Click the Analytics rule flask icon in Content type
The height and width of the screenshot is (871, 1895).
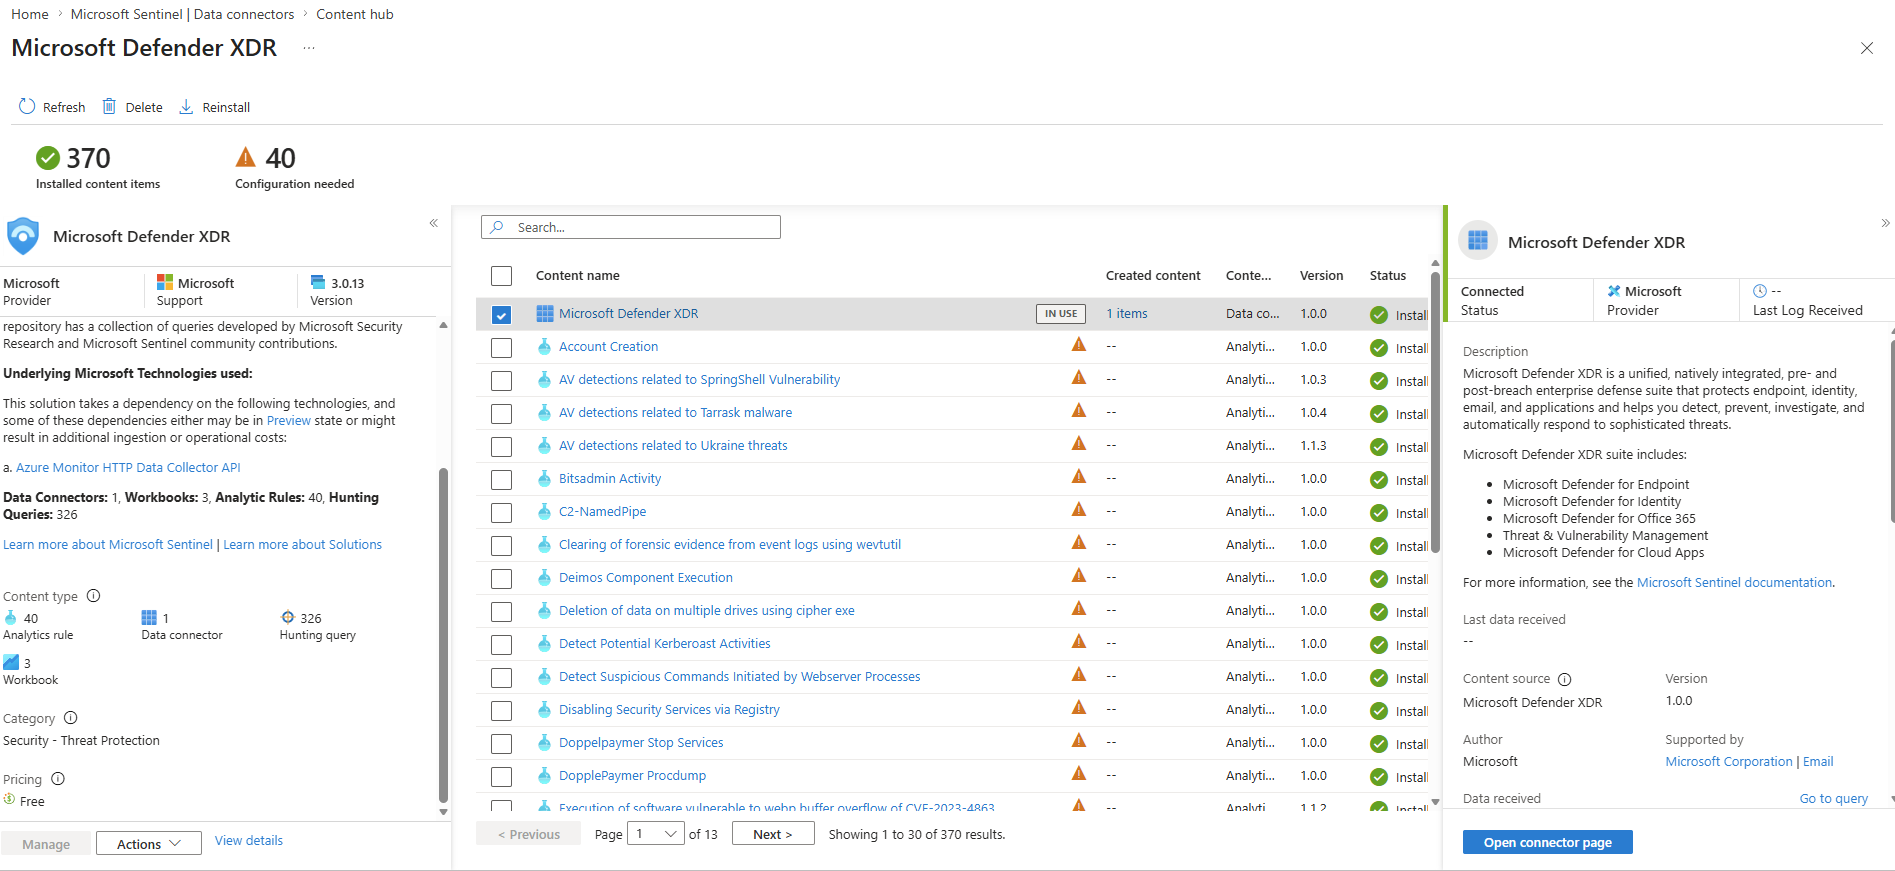click(11, 618)
